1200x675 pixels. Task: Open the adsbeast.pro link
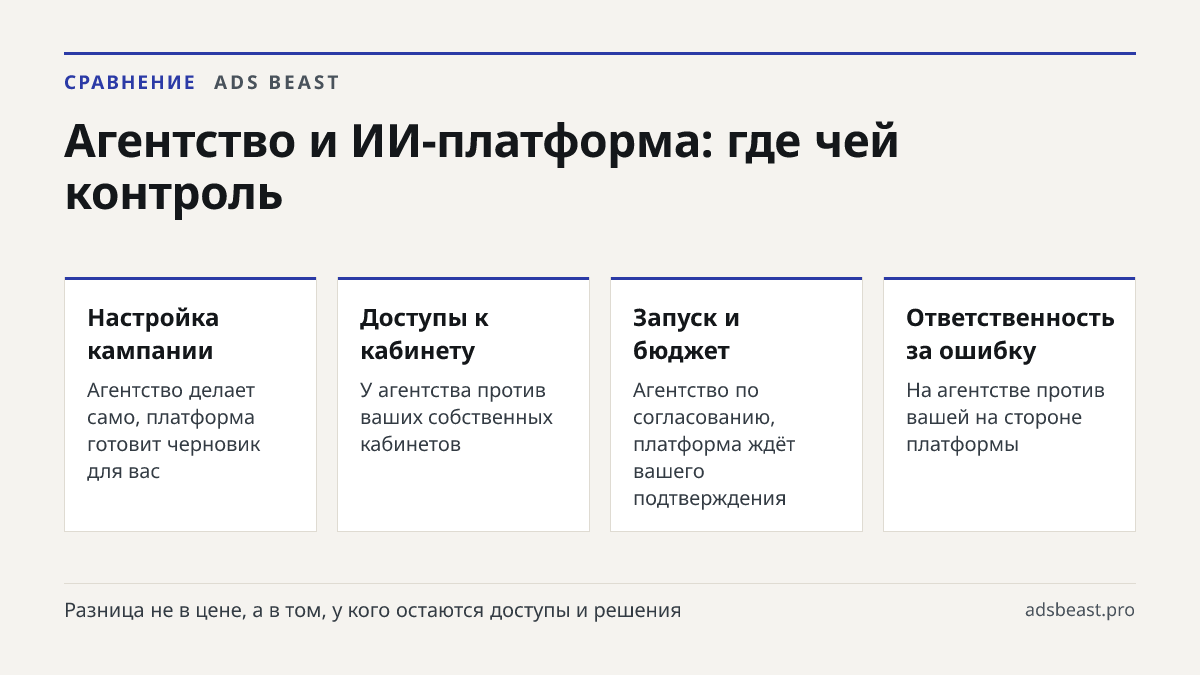tap(1080, 610)
